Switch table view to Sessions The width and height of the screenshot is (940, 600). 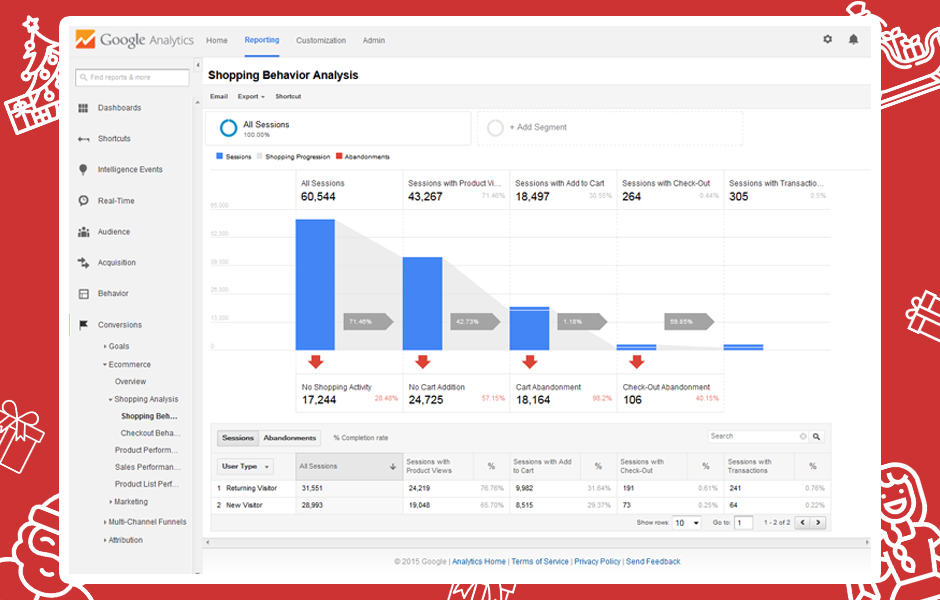tap(238, 438)
